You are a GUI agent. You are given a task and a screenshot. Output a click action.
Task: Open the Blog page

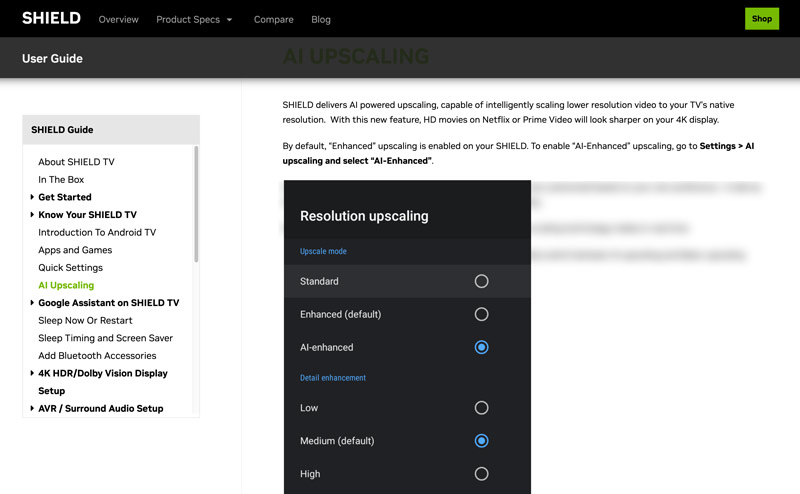pos(321,19)
